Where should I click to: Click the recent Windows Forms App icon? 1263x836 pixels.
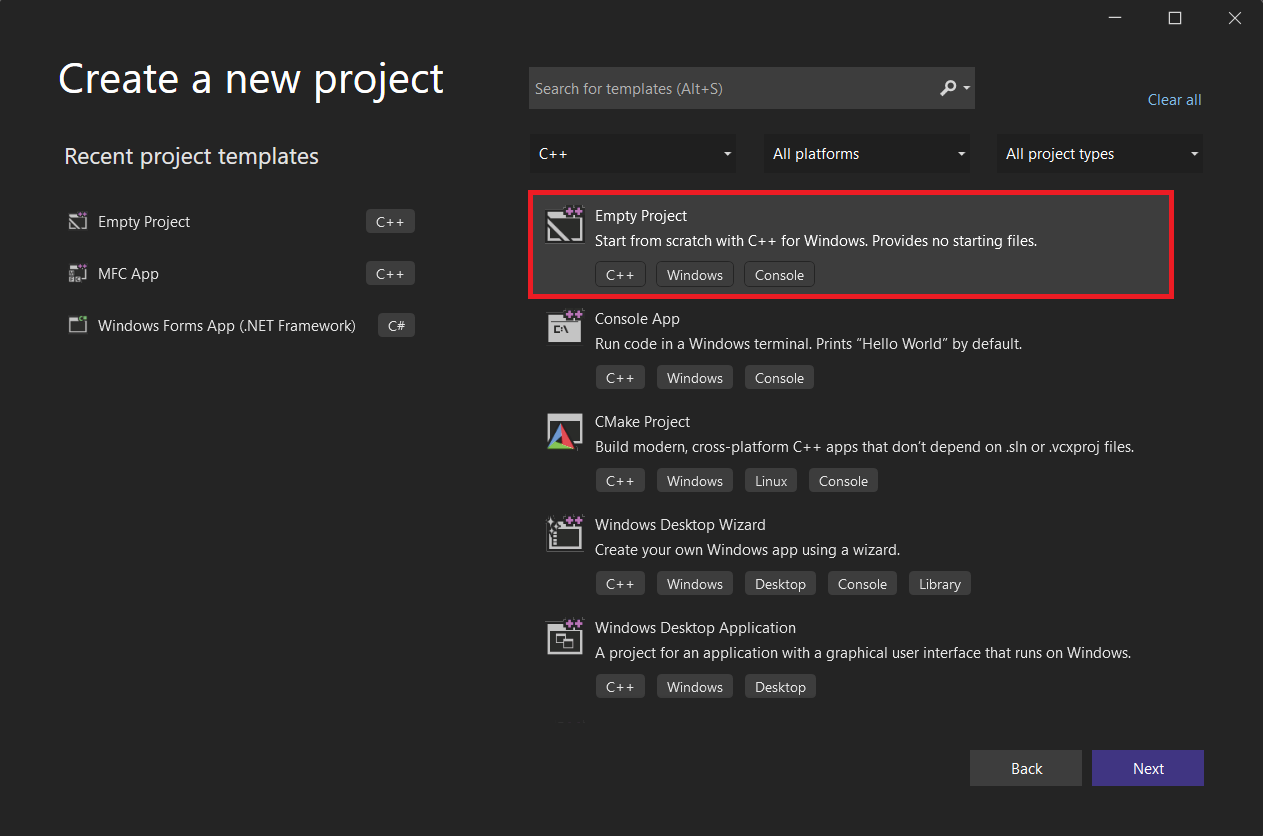[x=78, y=325]
